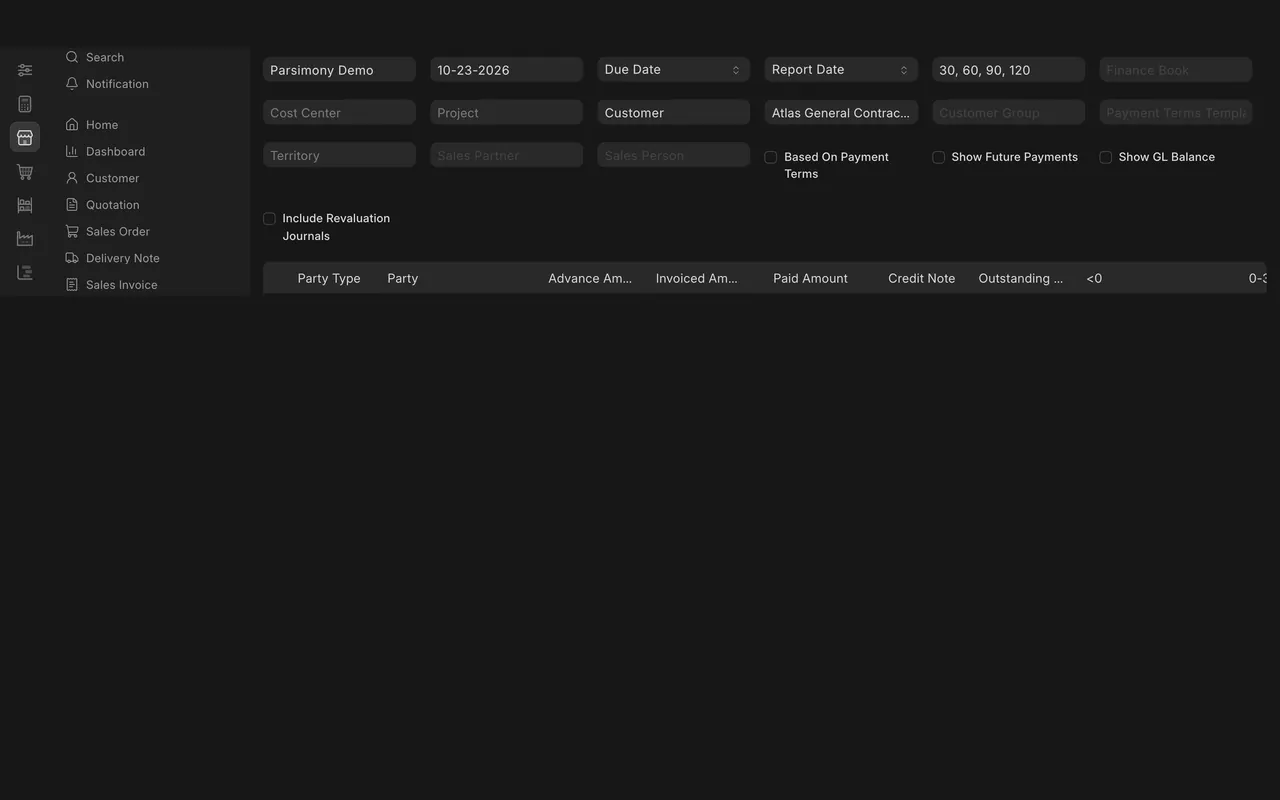Click the Atlas General Contrac... party field
This screenshot has height=800, width=1280.
[x=841, y=113]
